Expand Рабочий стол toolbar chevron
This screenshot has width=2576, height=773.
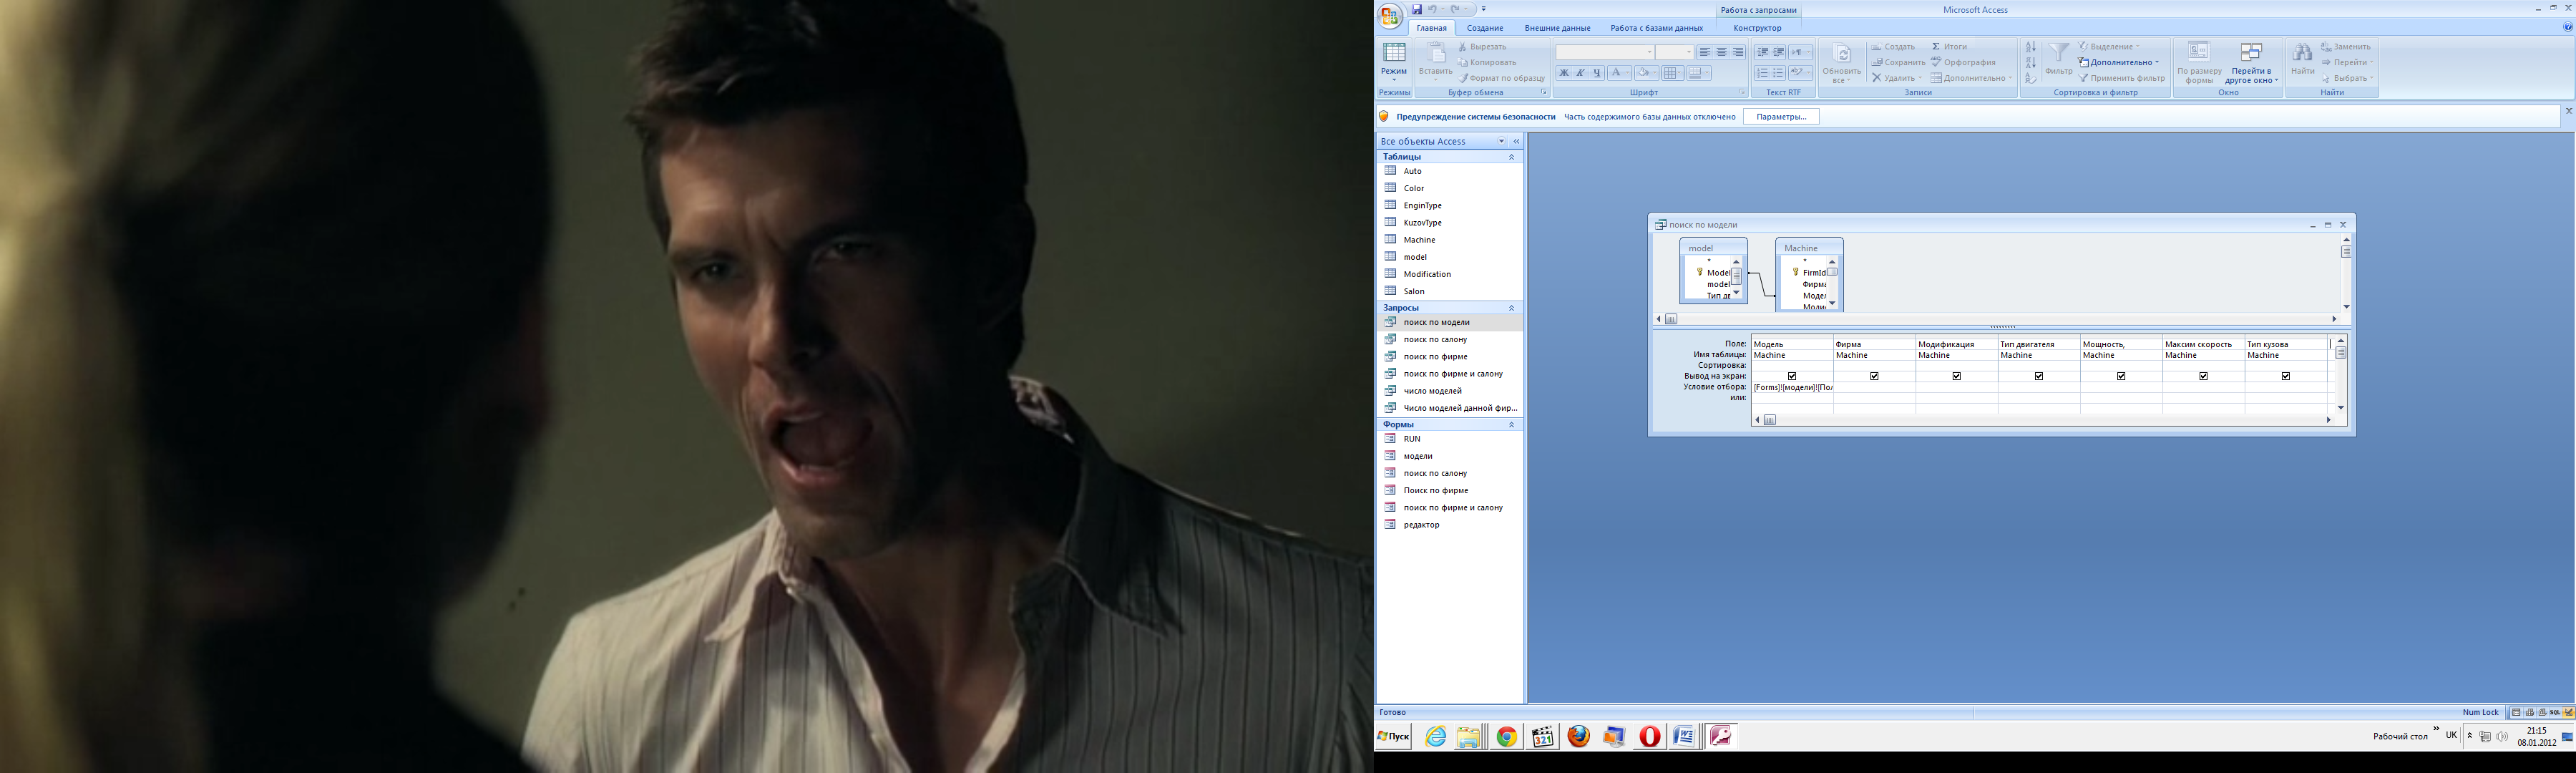2436,729
